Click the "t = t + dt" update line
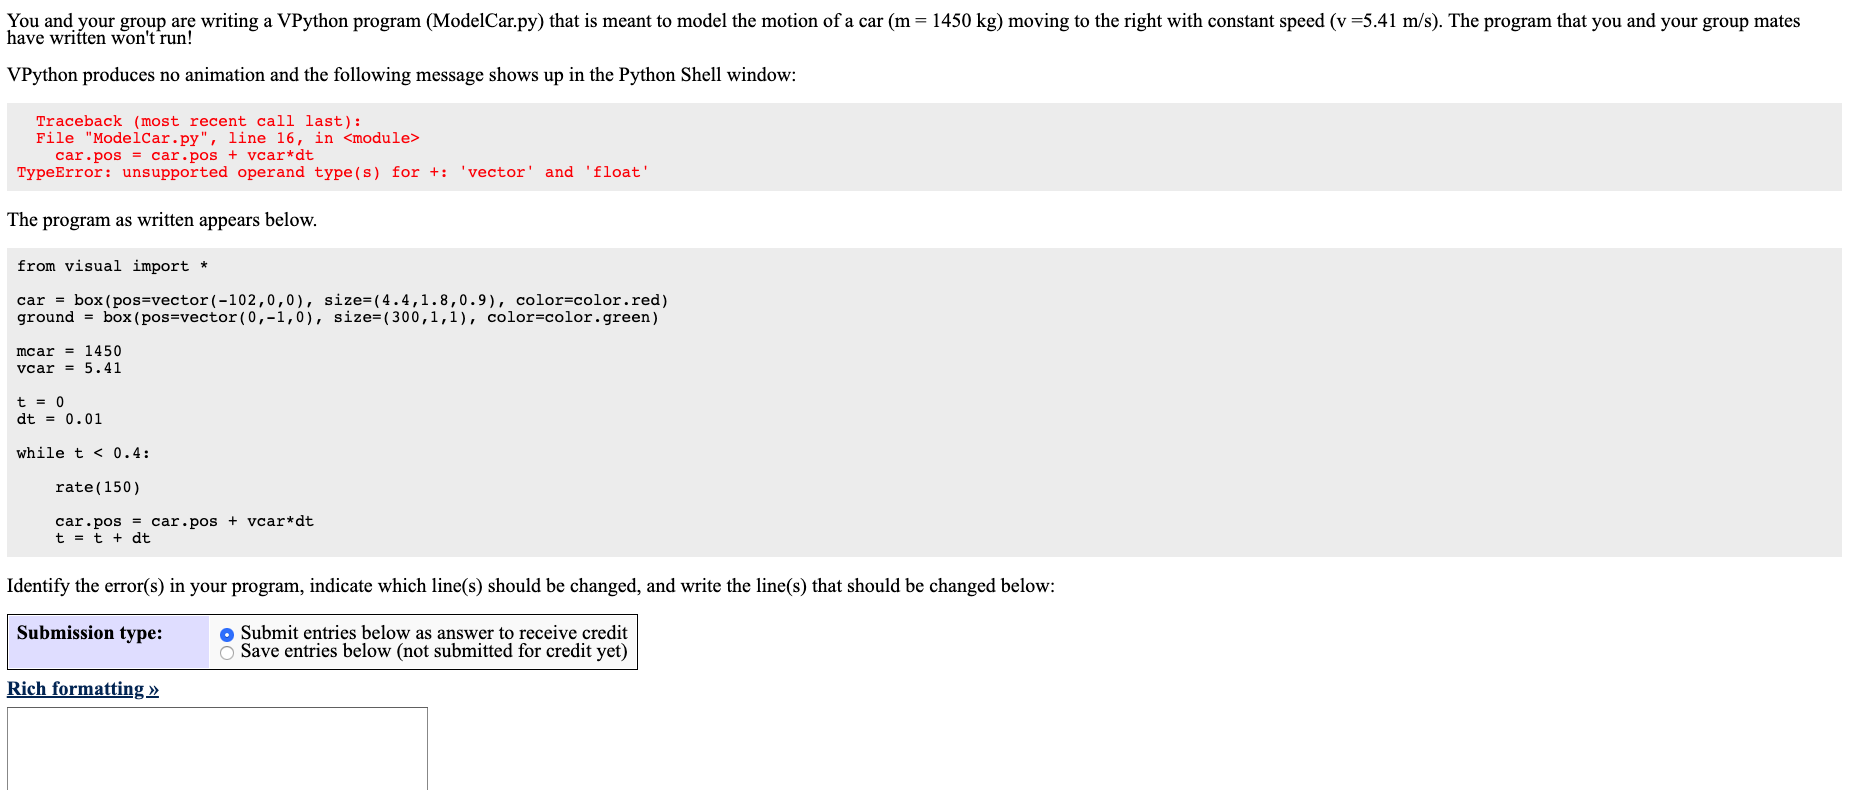The width and height of the screenshot is (1850, 790). coord(101,538)
